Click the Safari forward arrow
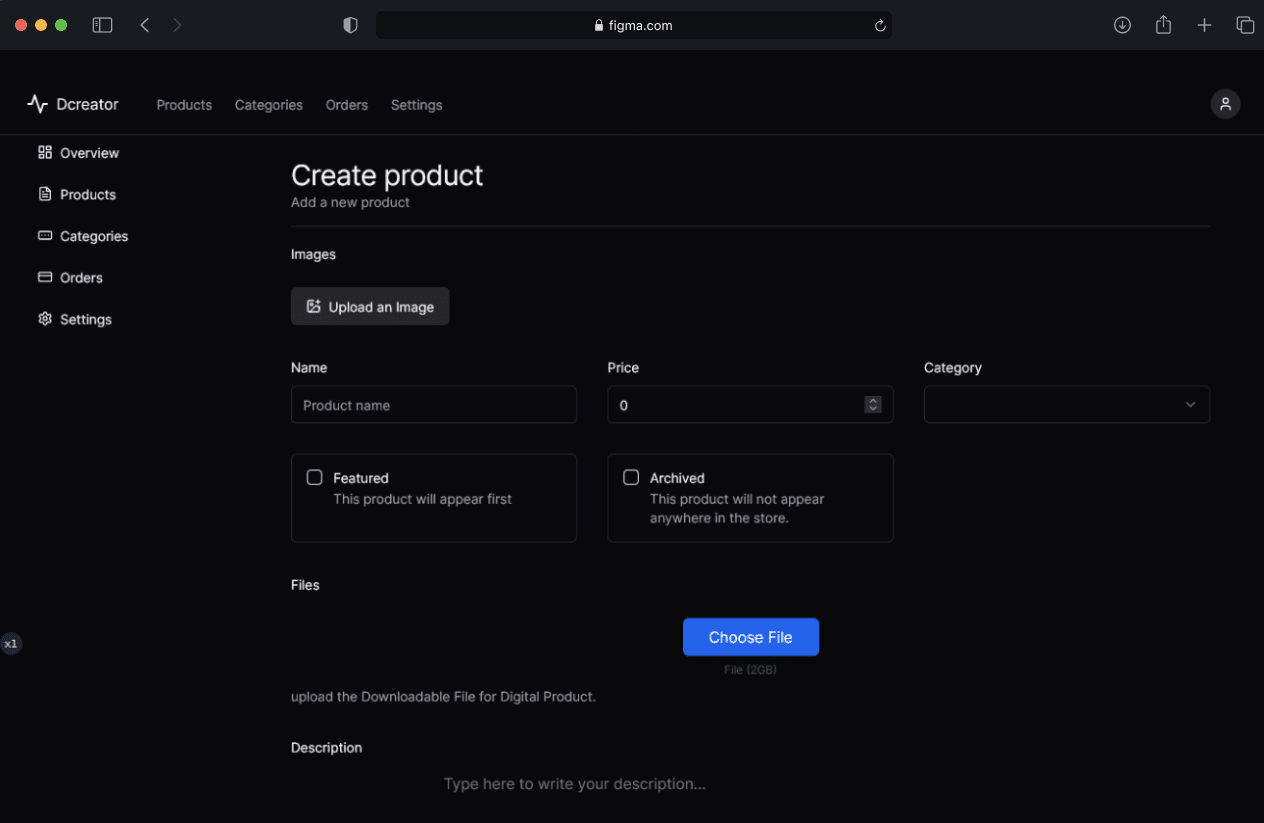1264x823 pixels. pos(177,25)
